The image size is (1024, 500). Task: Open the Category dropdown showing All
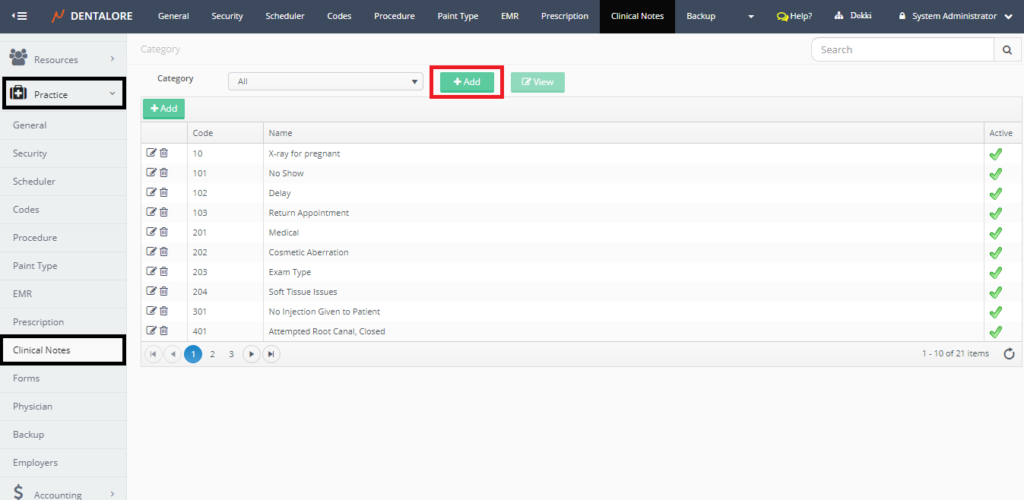pos(325,82)
